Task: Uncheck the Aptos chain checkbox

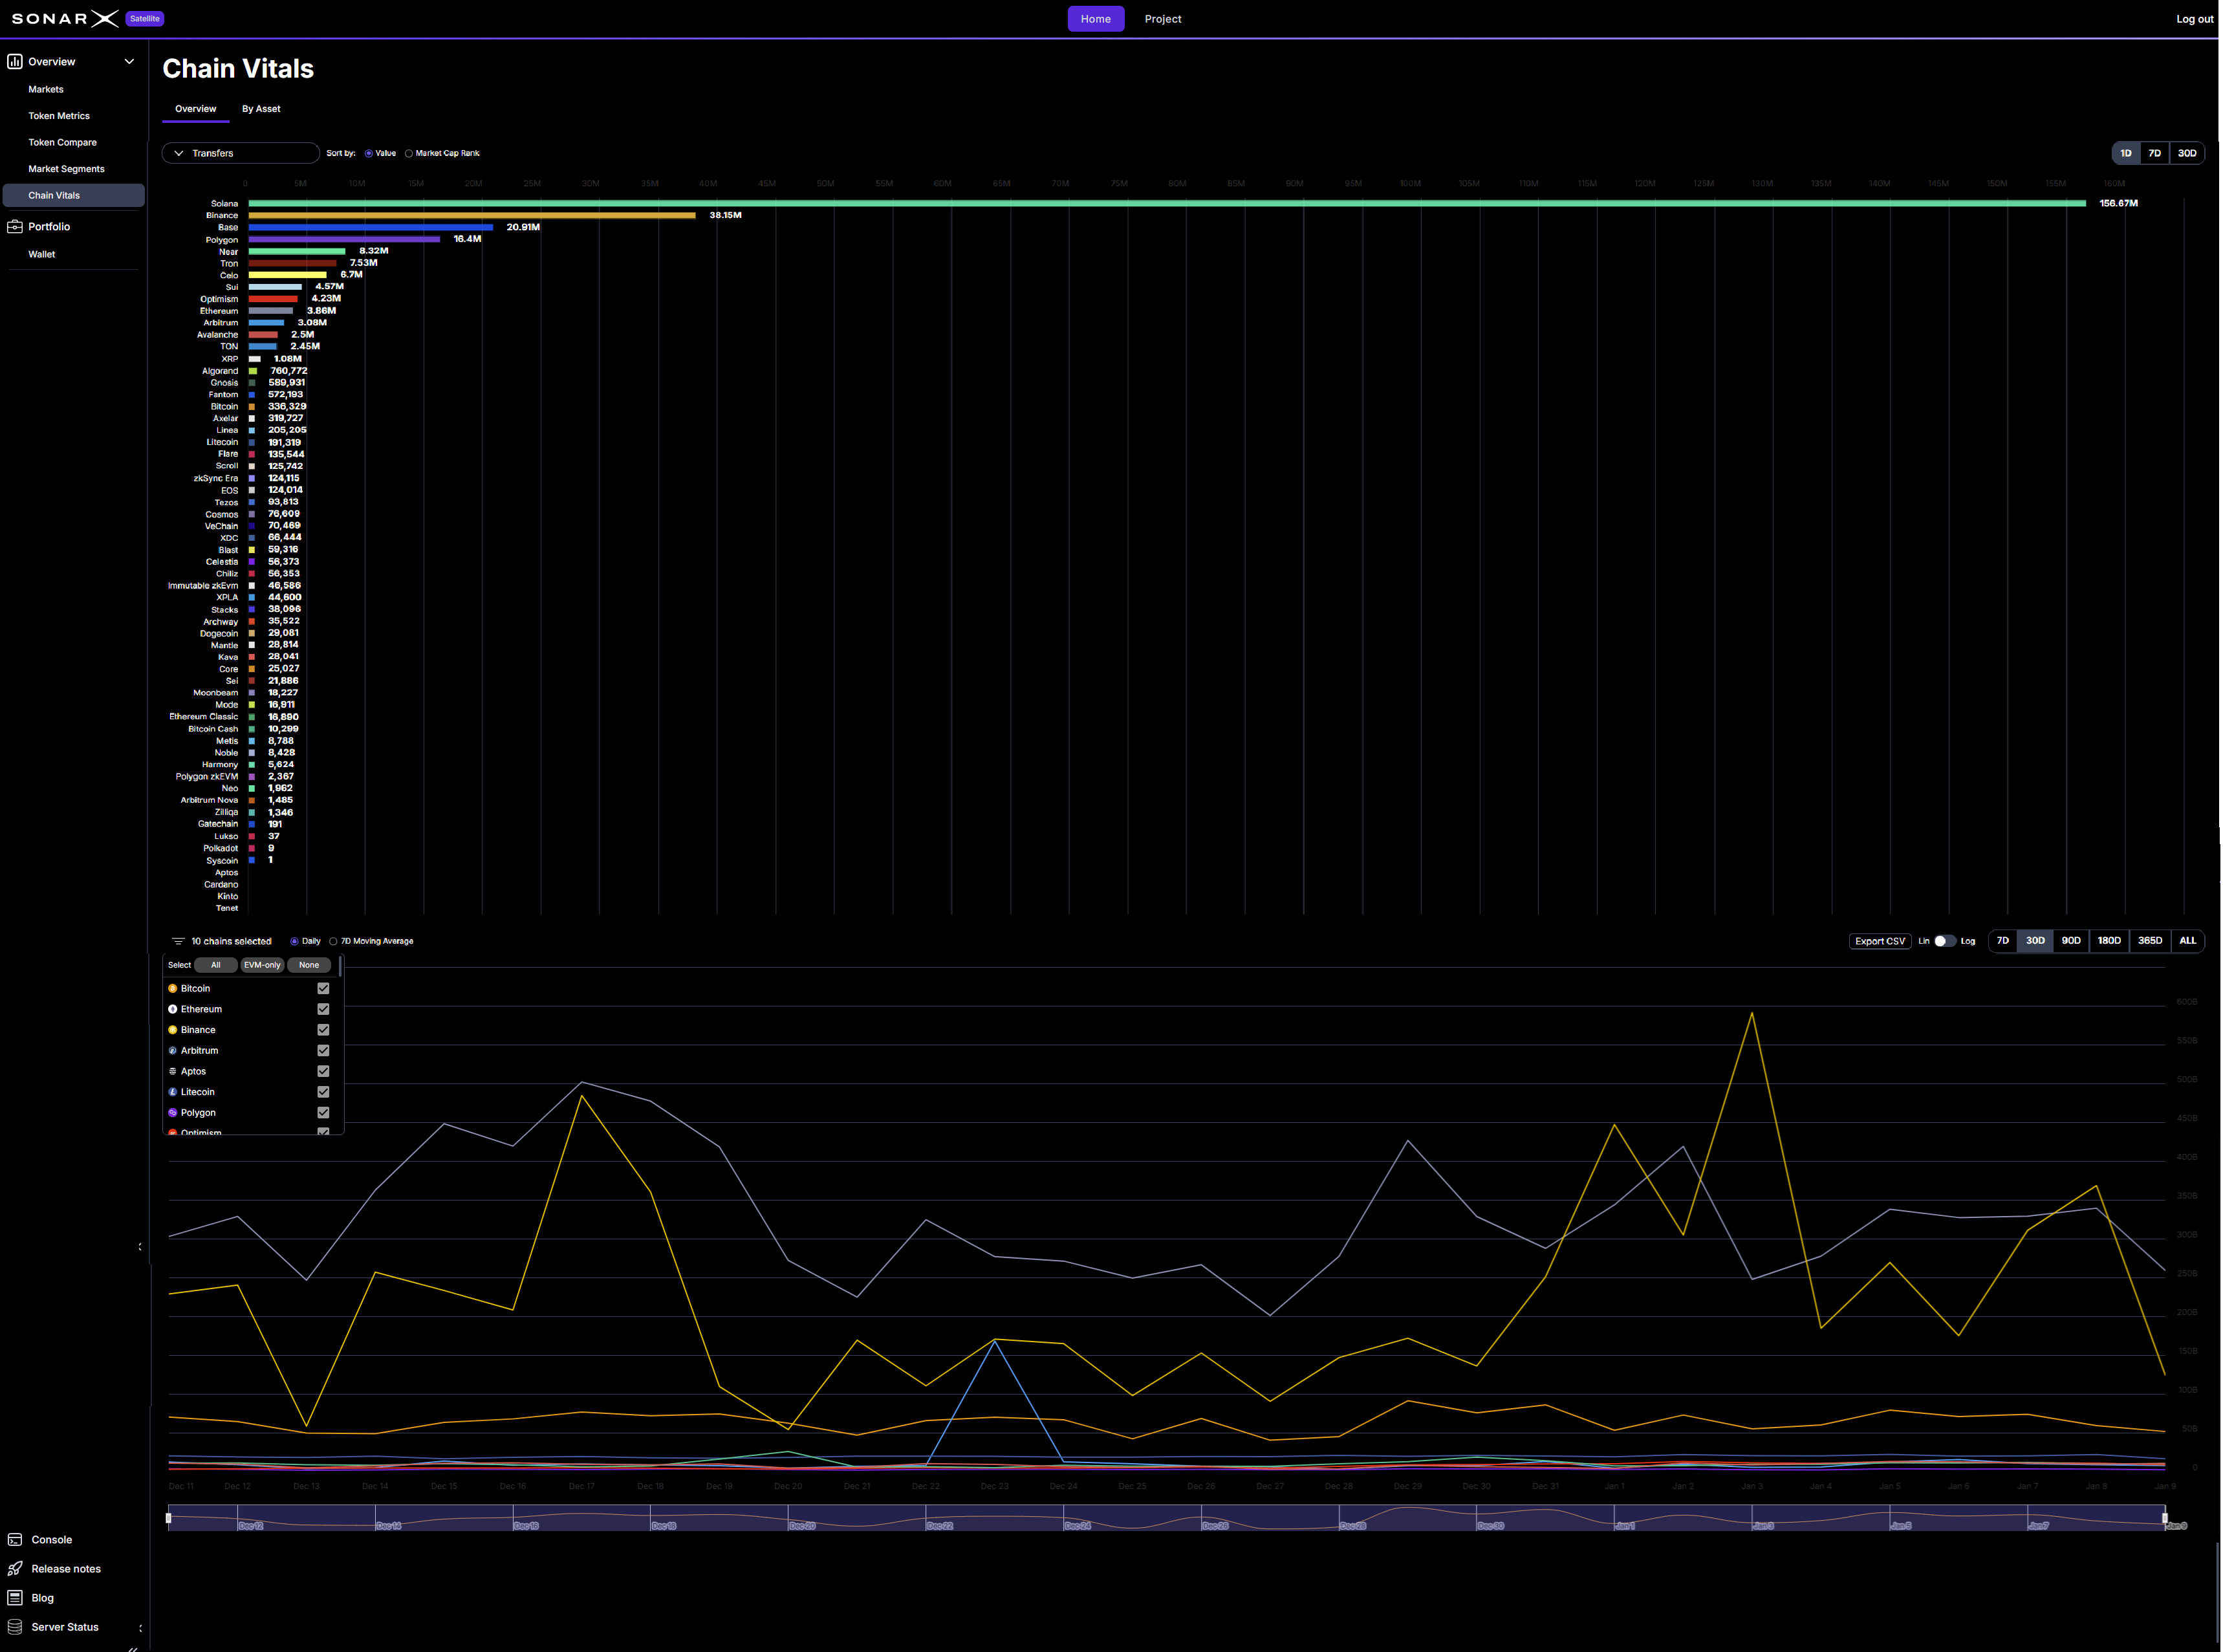Action: 323,1071
